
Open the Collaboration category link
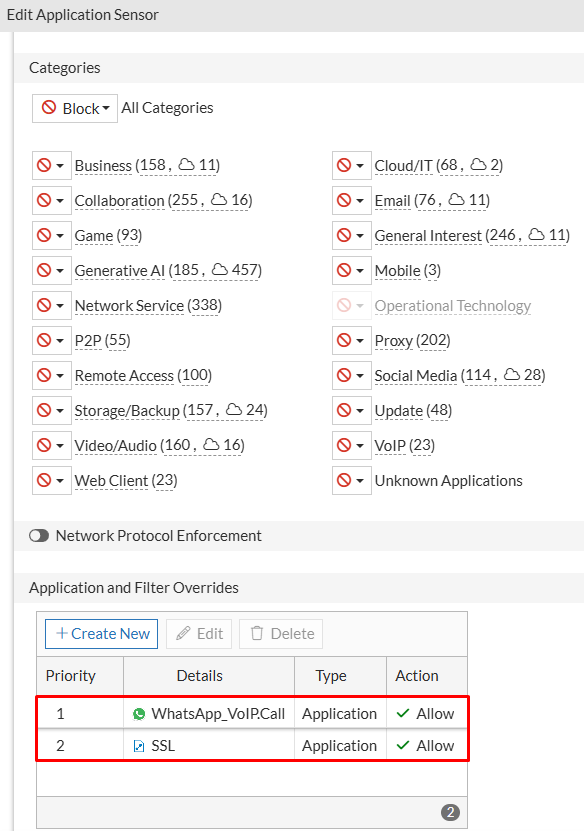point(119,200)
